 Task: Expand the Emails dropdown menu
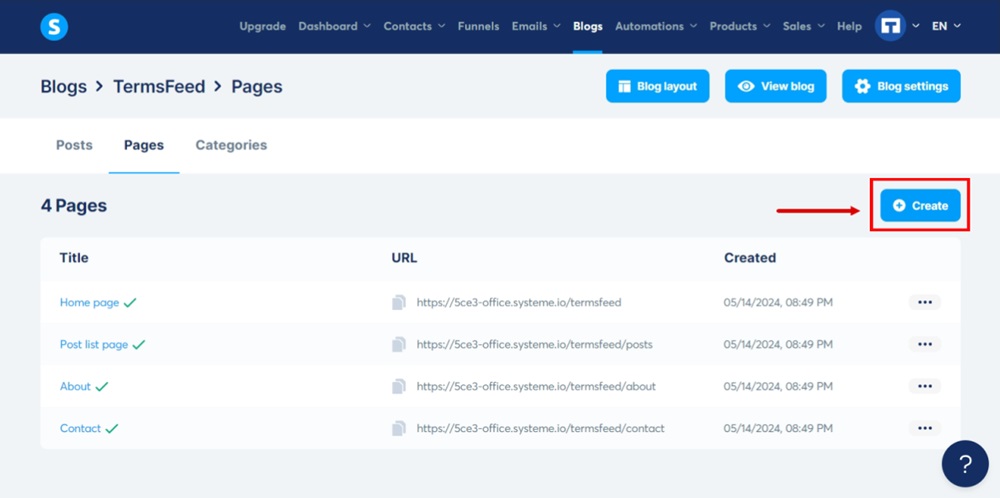pos(536,26)
